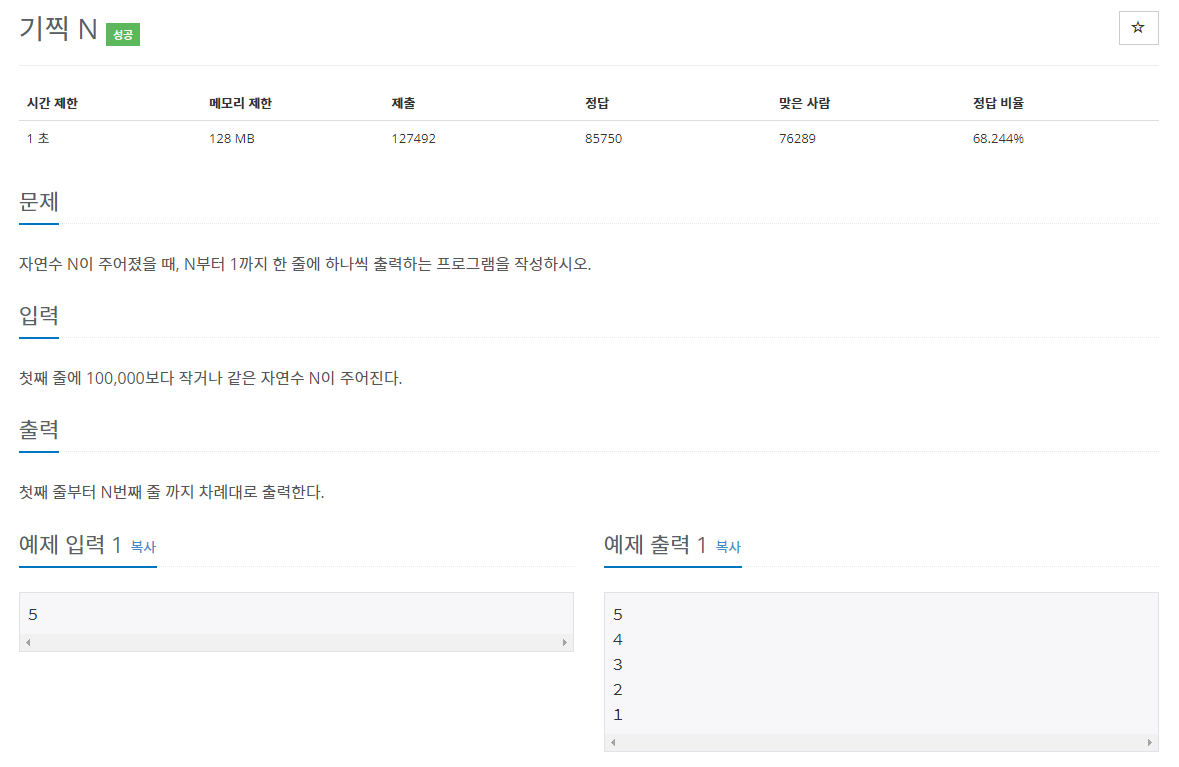Select the 문제 section heading
Viewport: 1179px width, 767px height.
coord(39,201)
